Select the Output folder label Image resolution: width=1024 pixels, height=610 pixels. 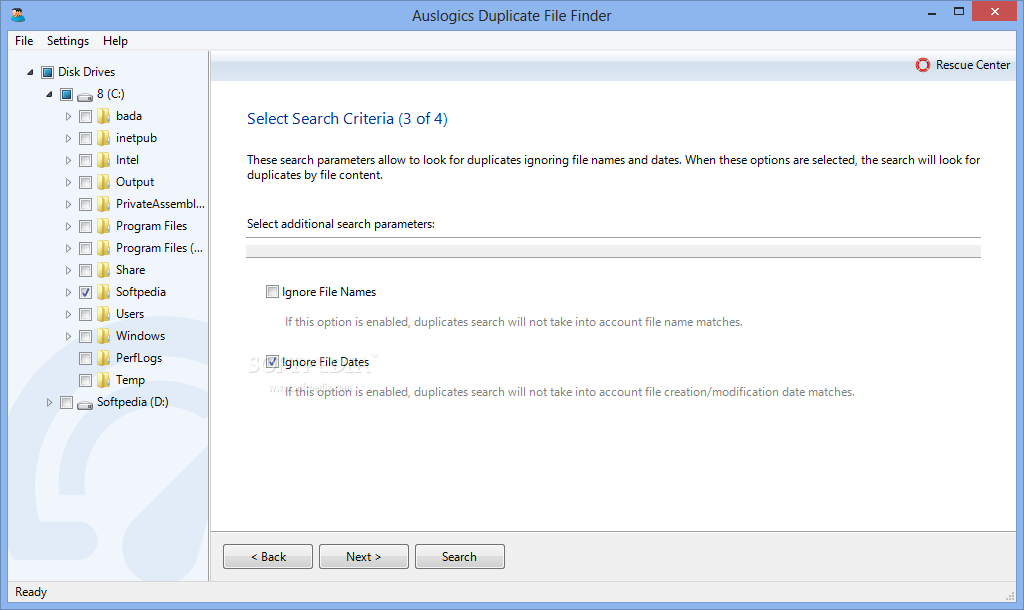tap(135, 182)
